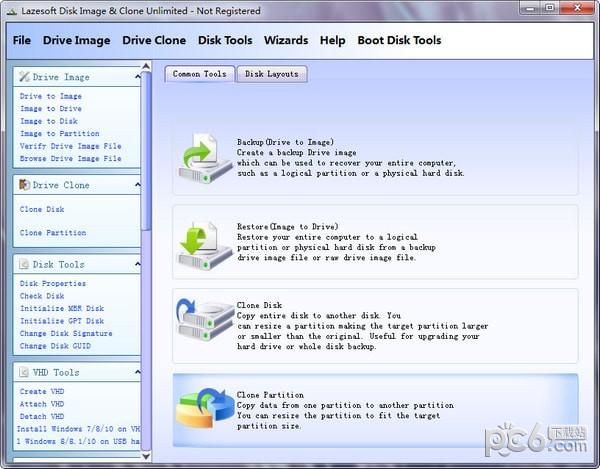Open Disk Properties

(53, 283)
